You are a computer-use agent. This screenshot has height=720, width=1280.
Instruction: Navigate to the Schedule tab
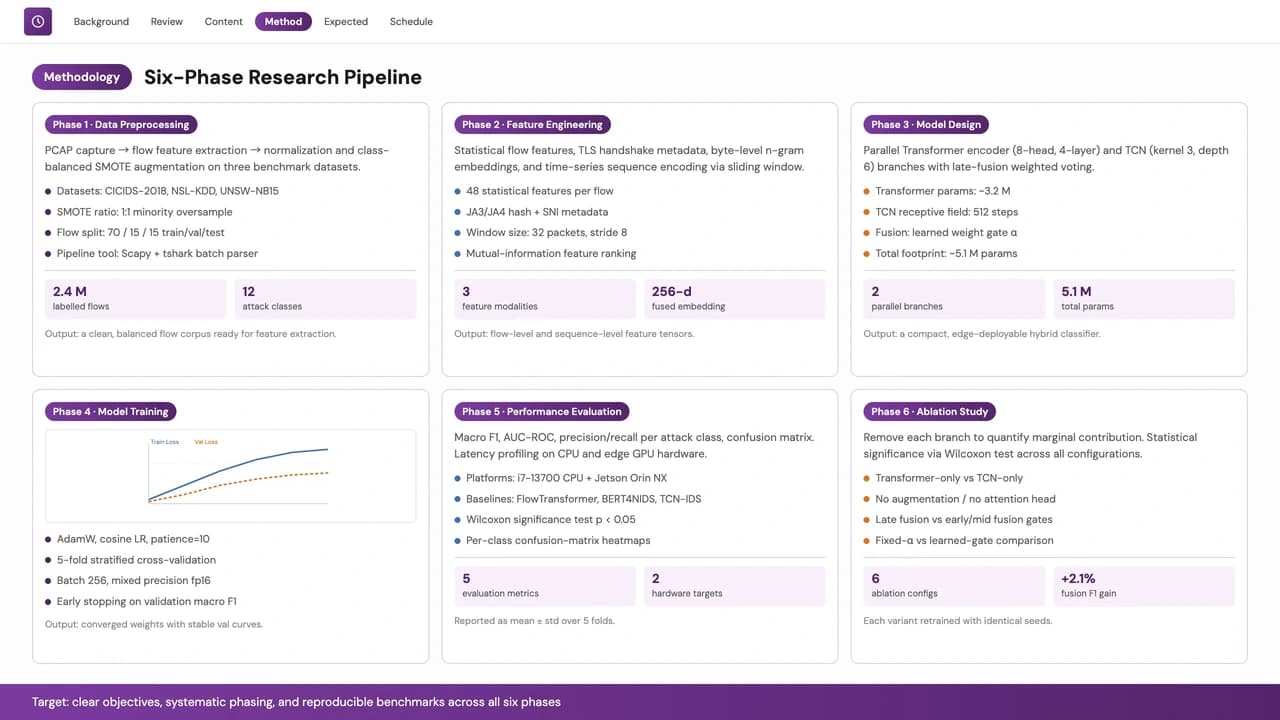(411, 21)
